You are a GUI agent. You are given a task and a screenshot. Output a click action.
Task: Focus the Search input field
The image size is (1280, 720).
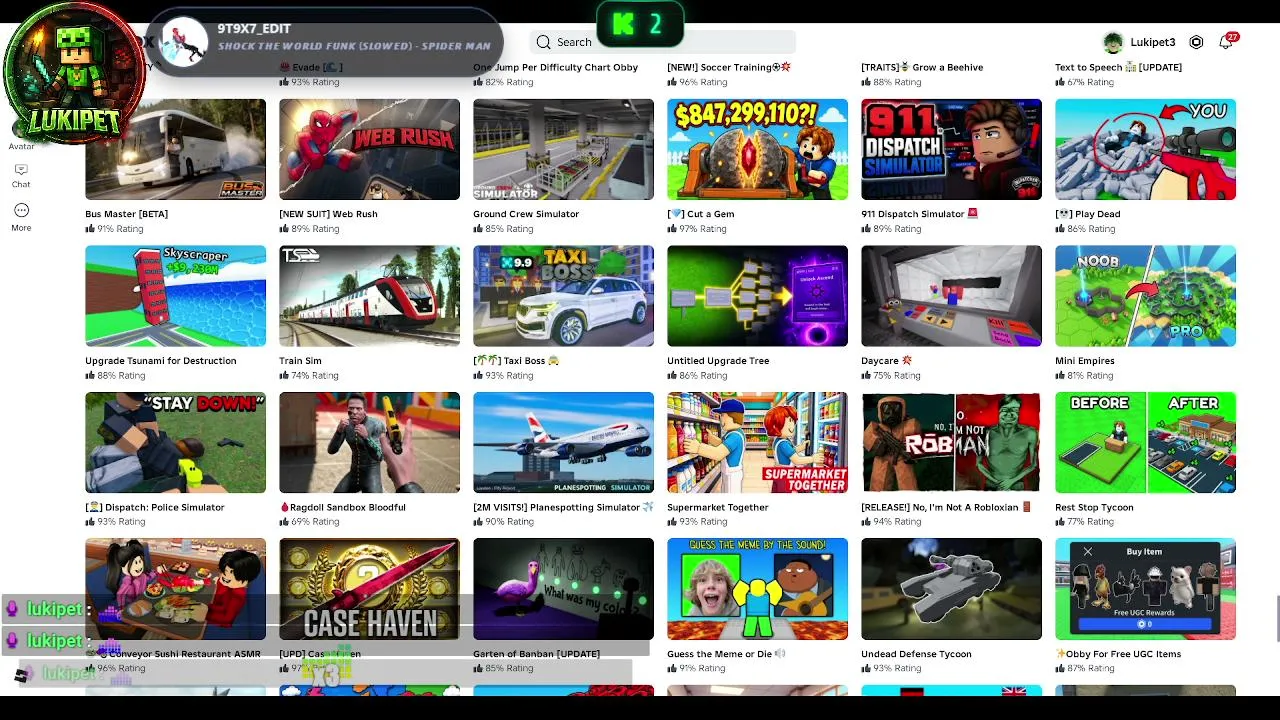point(663,42)
